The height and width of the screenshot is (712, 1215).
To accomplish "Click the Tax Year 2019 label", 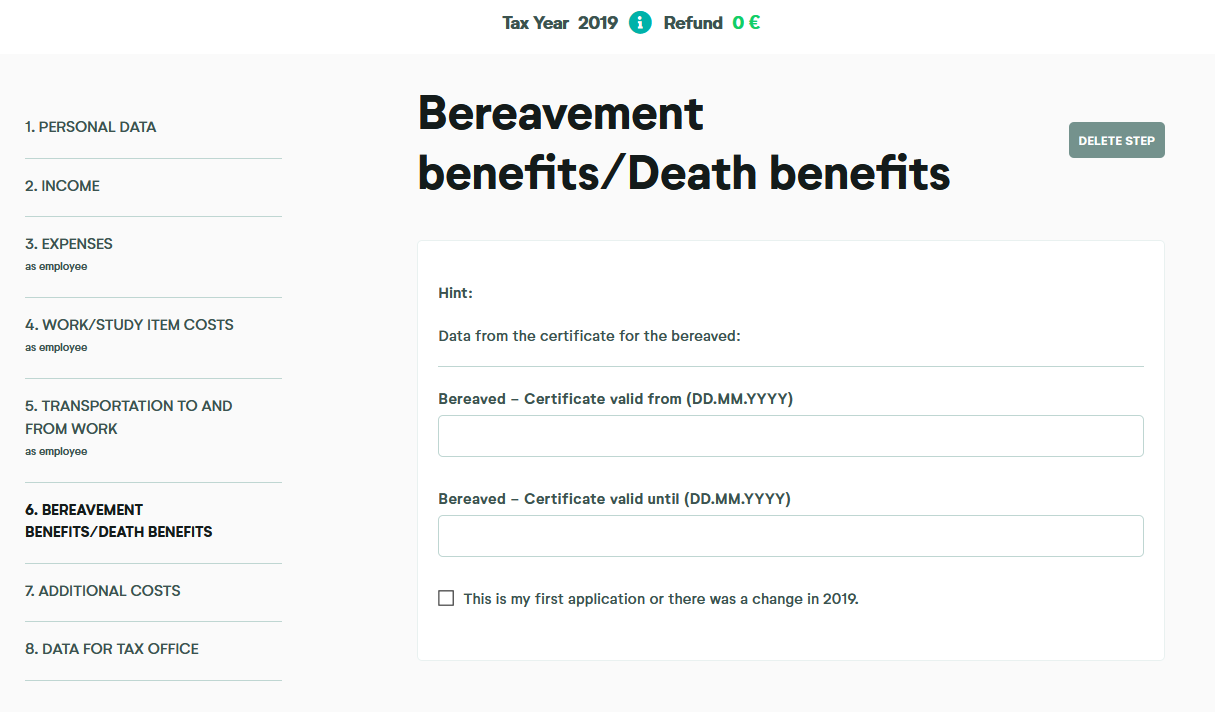I will pos(560,23).
